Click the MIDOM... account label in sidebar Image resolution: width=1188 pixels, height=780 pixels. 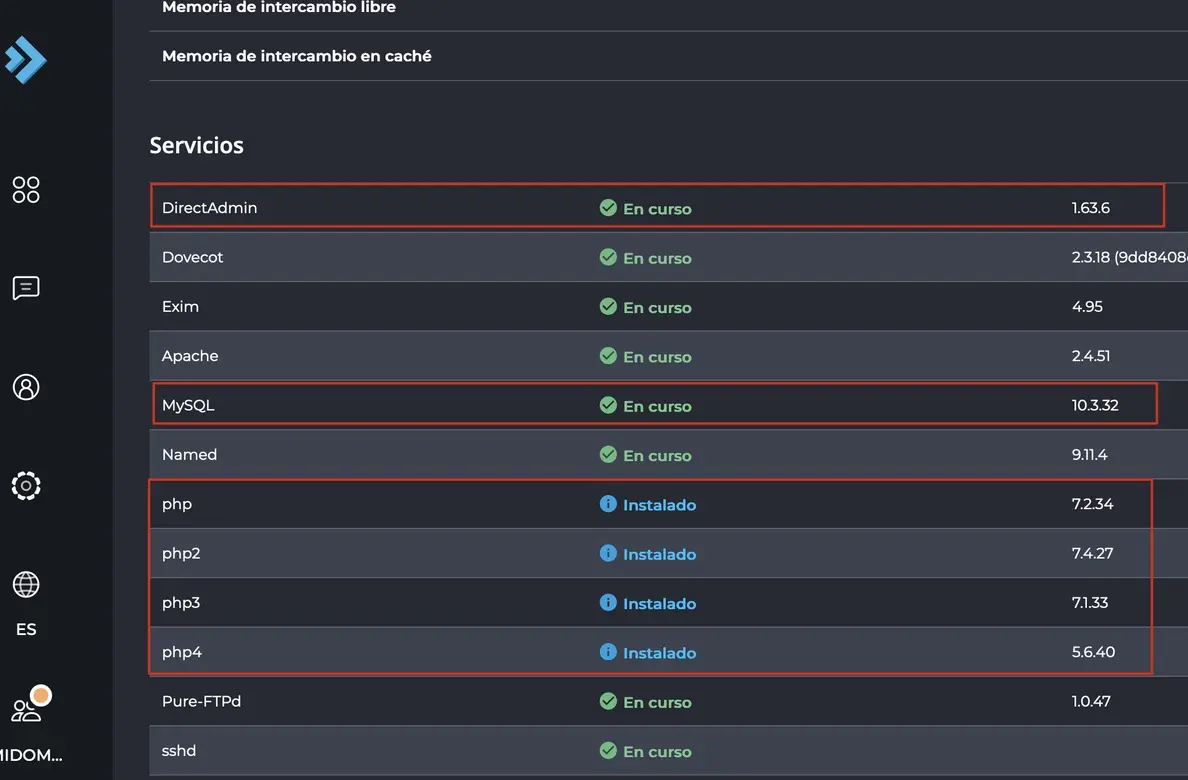point(30,755)
